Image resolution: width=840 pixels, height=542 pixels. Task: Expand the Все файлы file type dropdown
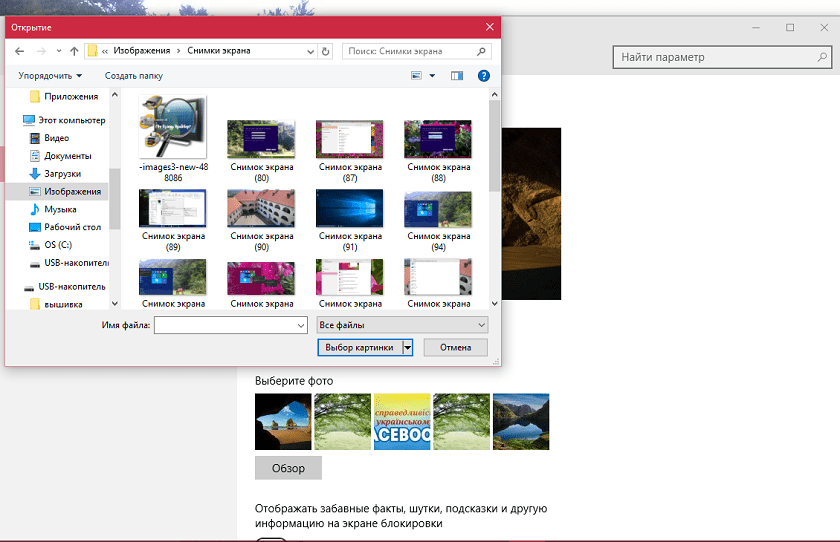click(401, 325)
